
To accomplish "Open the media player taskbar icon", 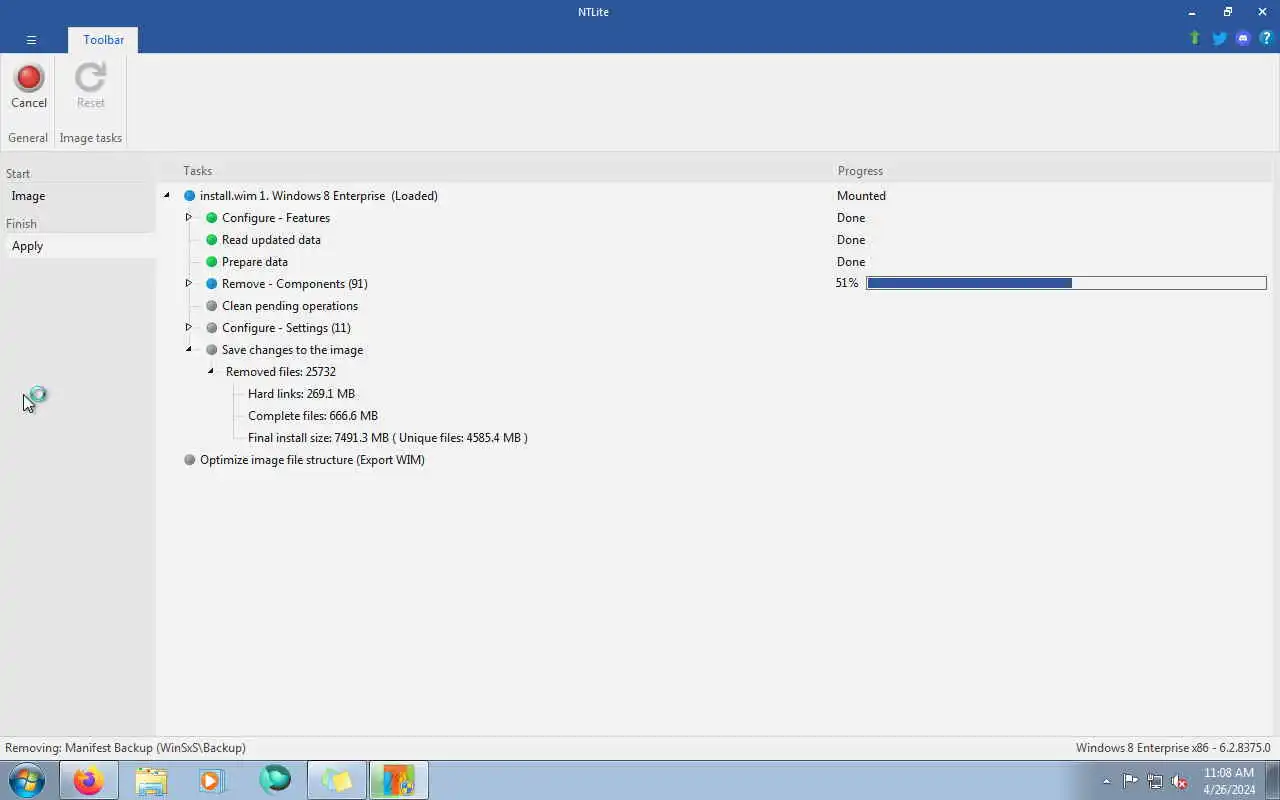I will (x=211, y=780).
